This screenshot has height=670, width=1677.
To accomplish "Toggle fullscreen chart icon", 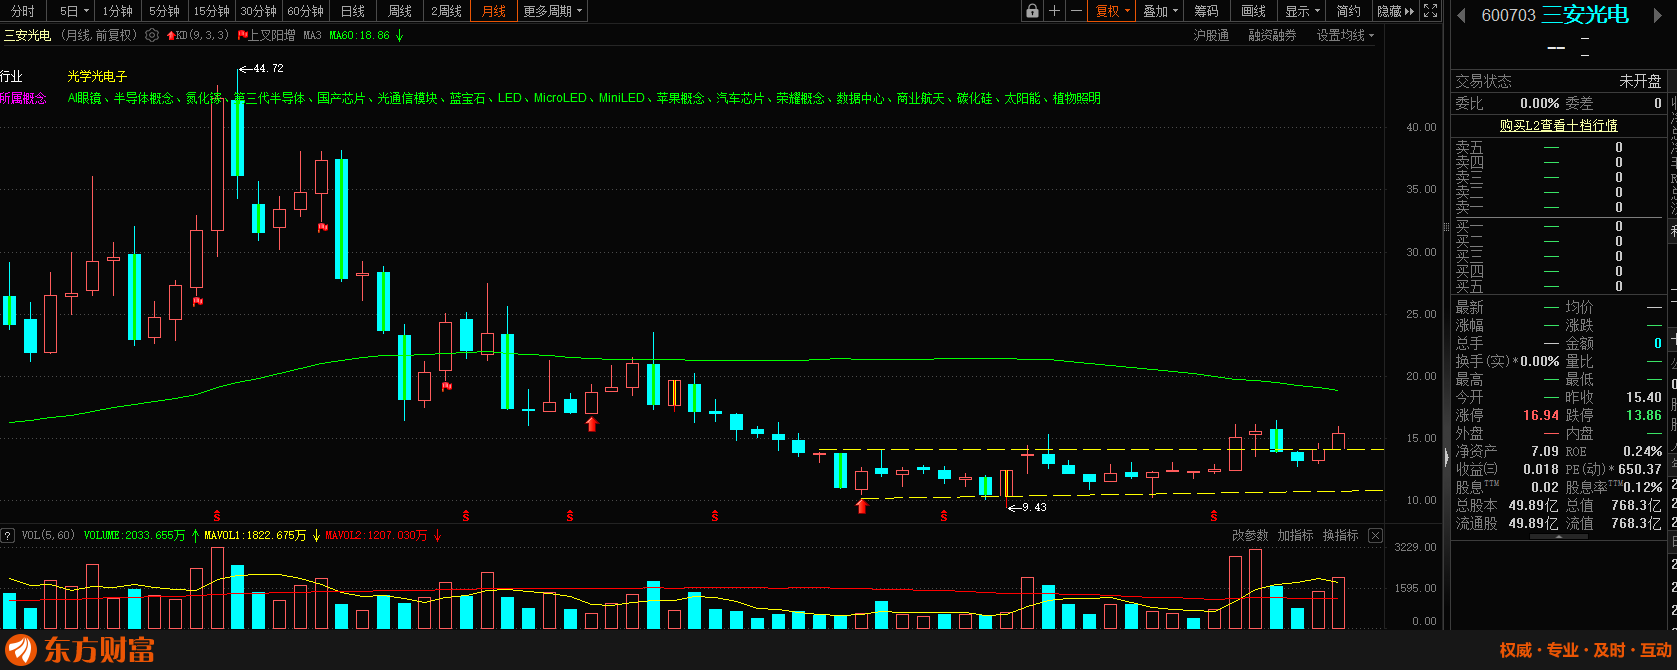I will (1431, 11).
